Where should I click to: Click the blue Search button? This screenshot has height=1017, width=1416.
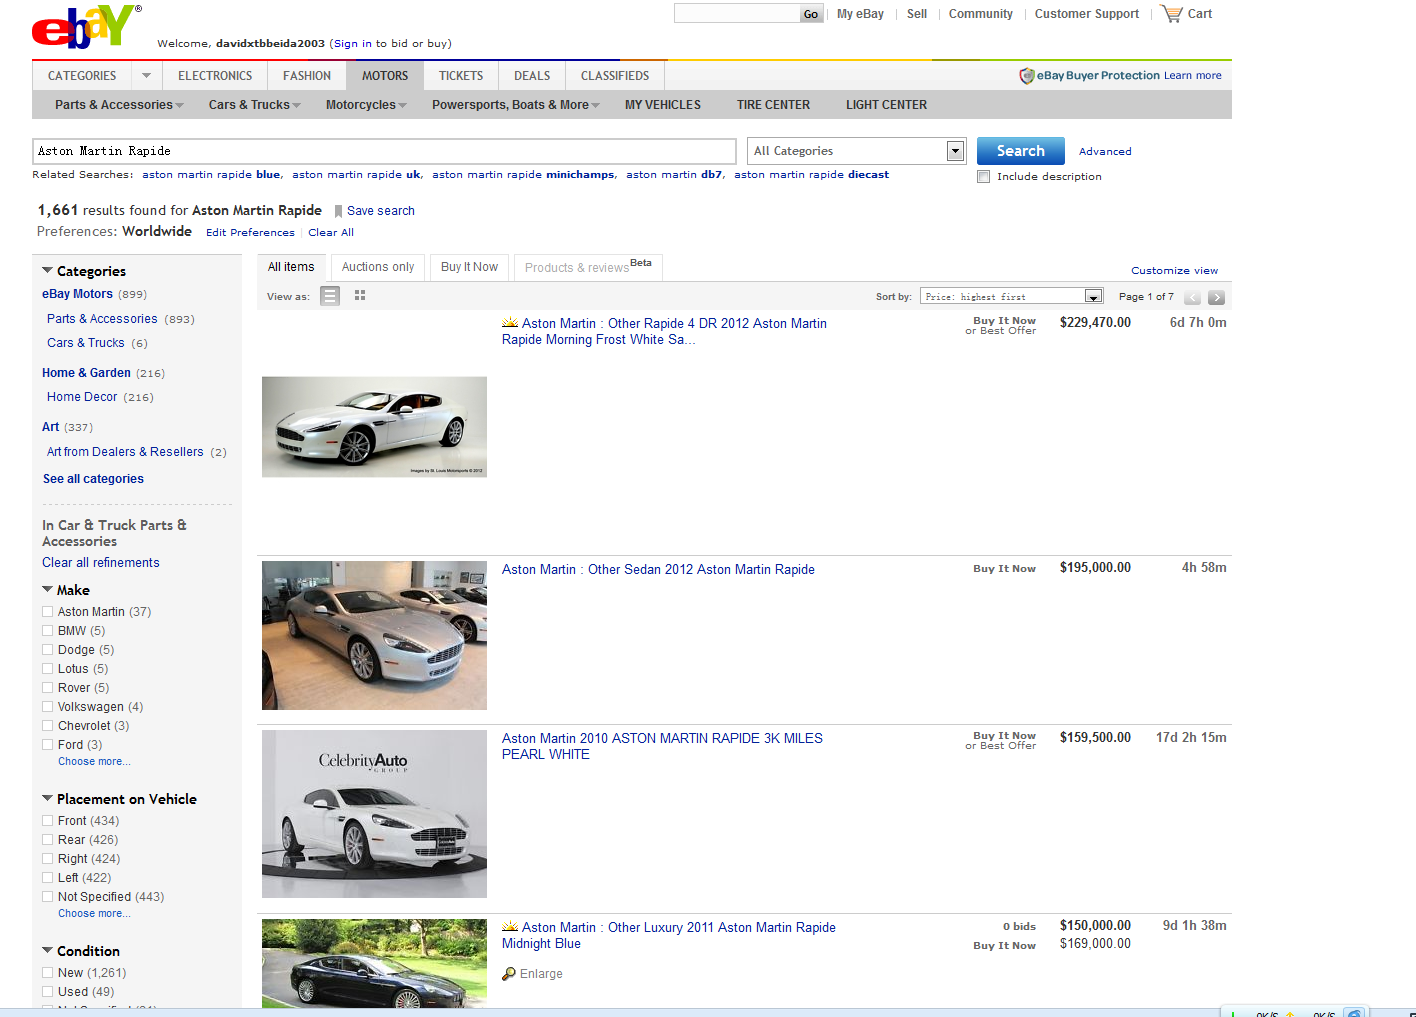coord(1021,151)
